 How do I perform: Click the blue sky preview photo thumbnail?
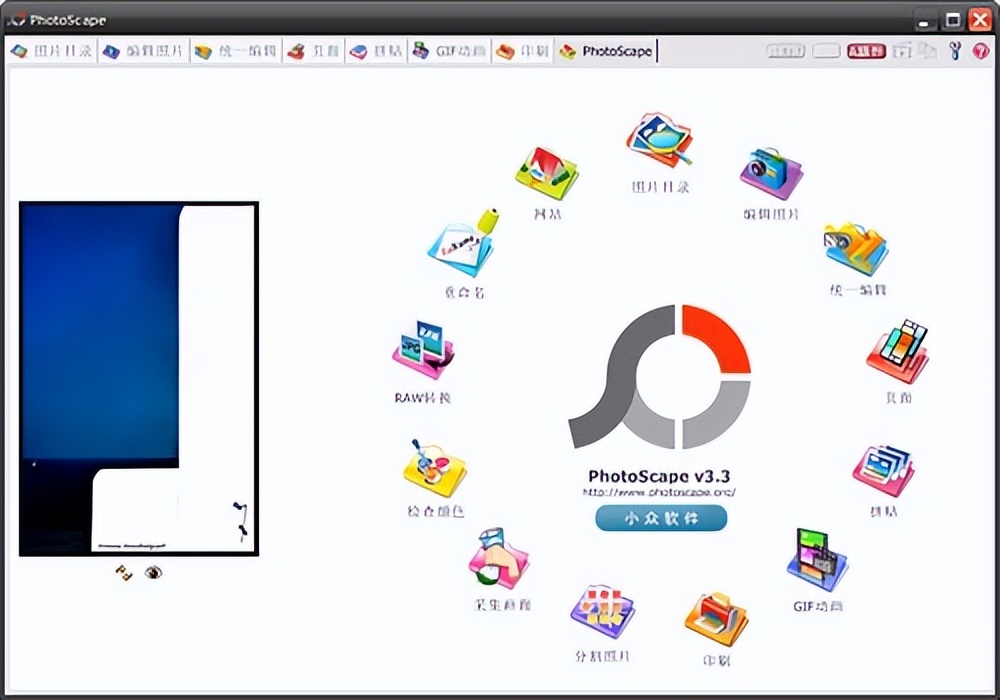coord(139,379)
